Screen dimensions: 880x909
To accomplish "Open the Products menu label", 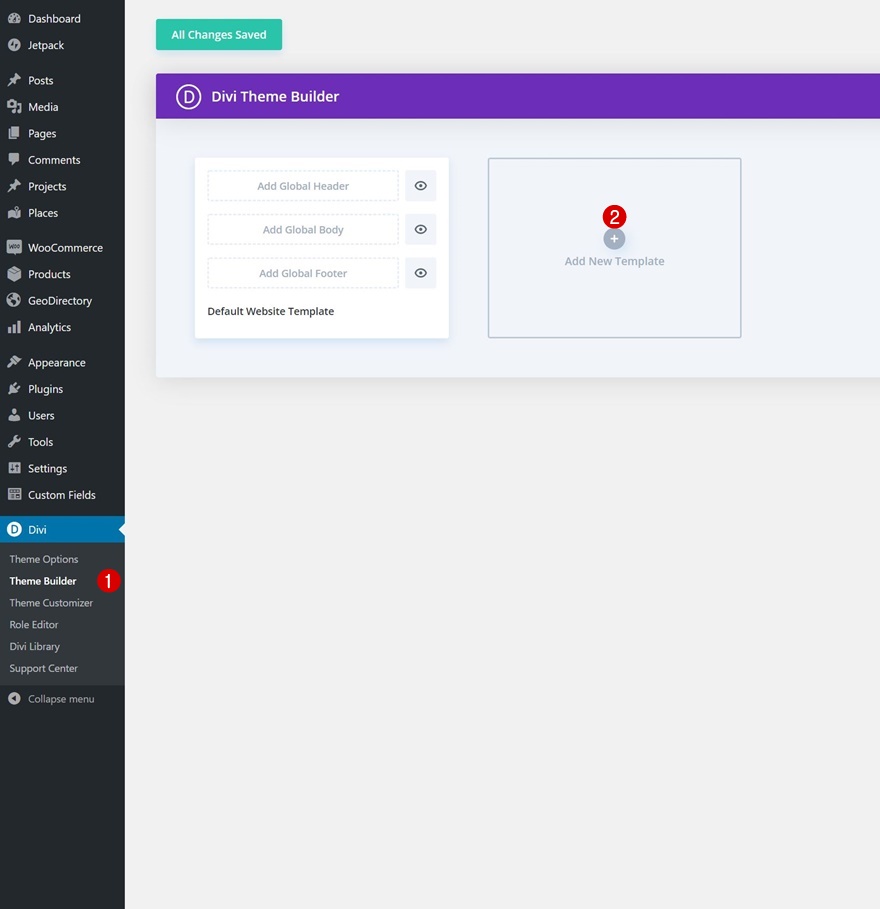I will point(49,274).
